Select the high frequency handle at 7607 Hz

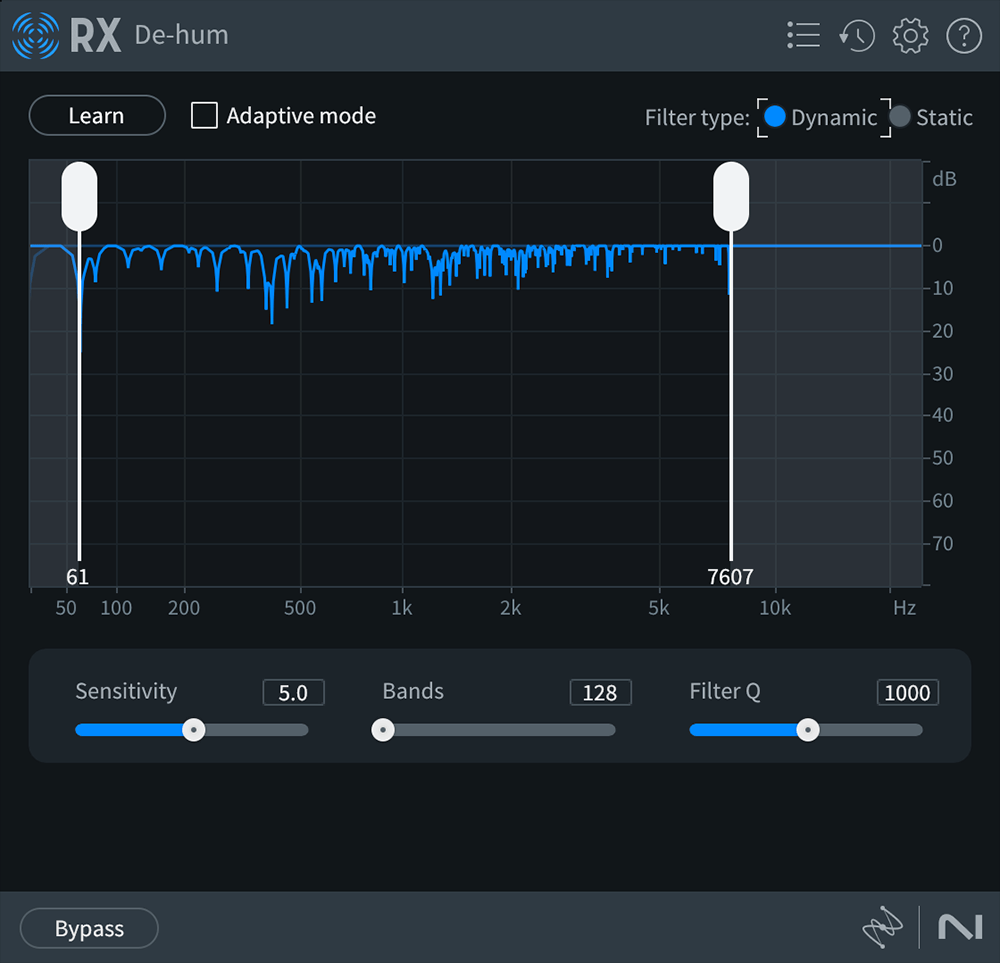pos(731,196)
